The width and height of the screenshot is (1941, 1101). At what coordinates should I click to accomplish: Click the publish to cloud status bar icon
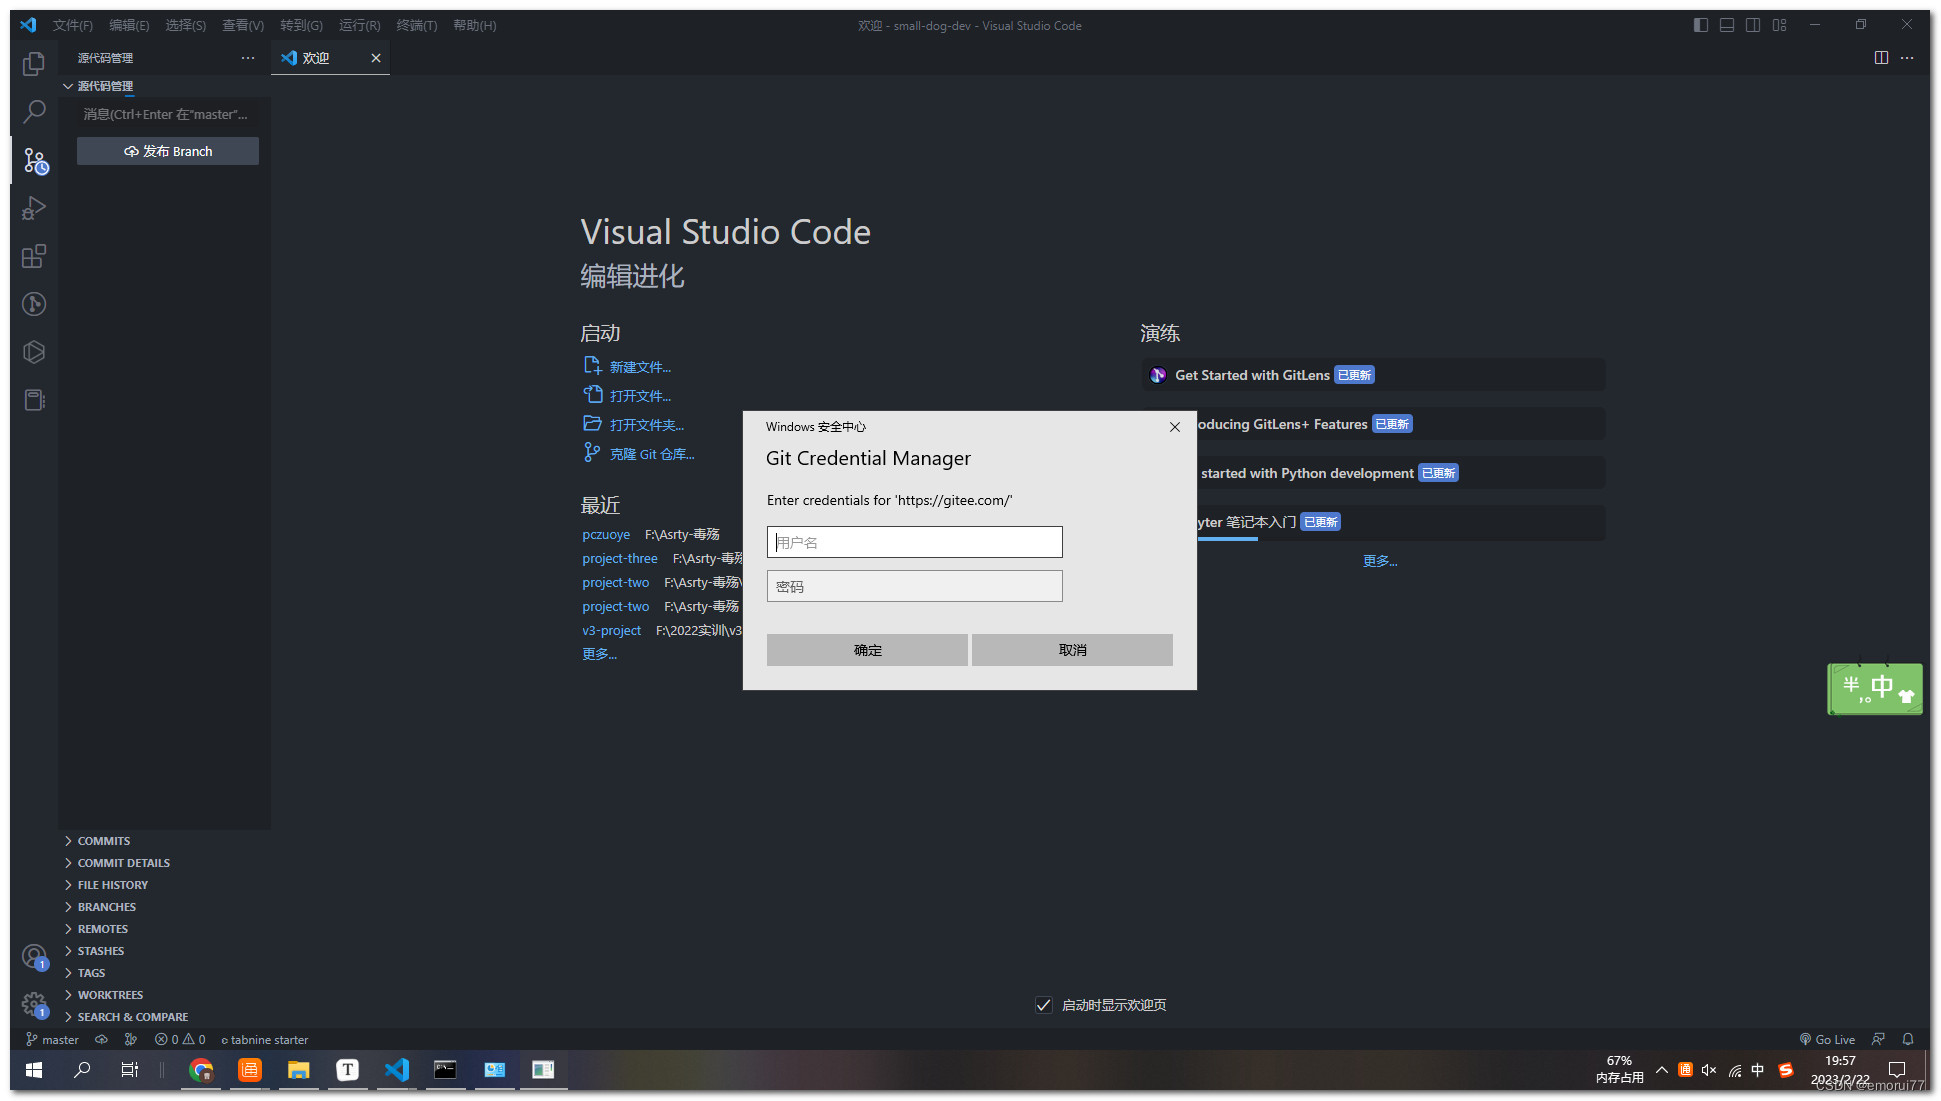point(101,1039)
